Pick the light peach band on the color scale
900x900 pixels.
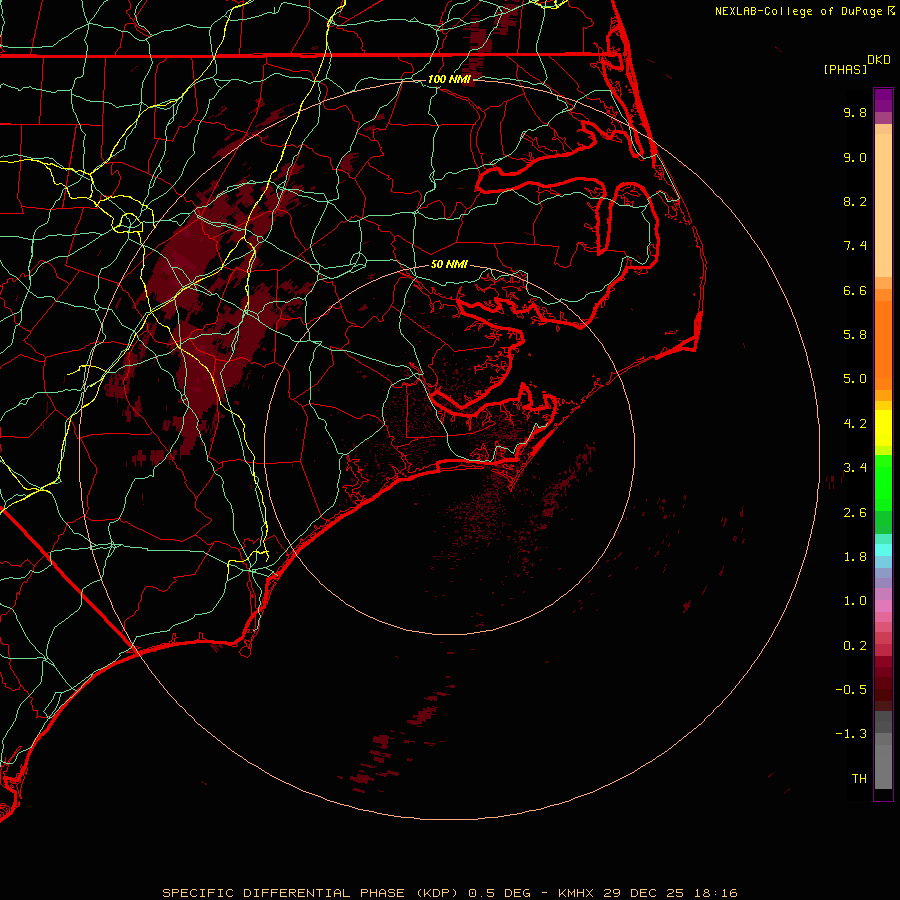(x=883, y=205)
